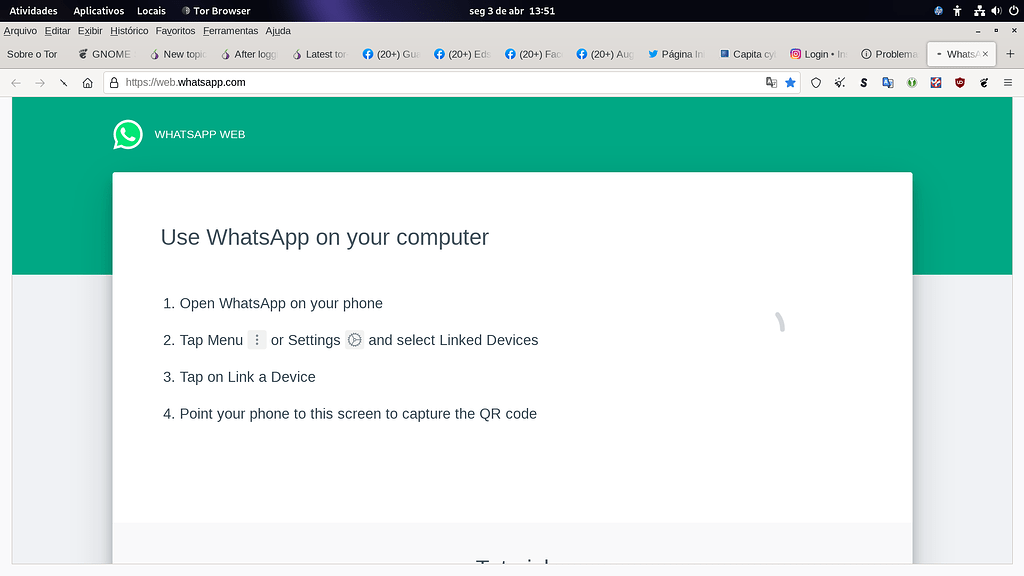Open the Atividades overview
The width and height of the screenshot is (1024, 576).
point(33,10)
